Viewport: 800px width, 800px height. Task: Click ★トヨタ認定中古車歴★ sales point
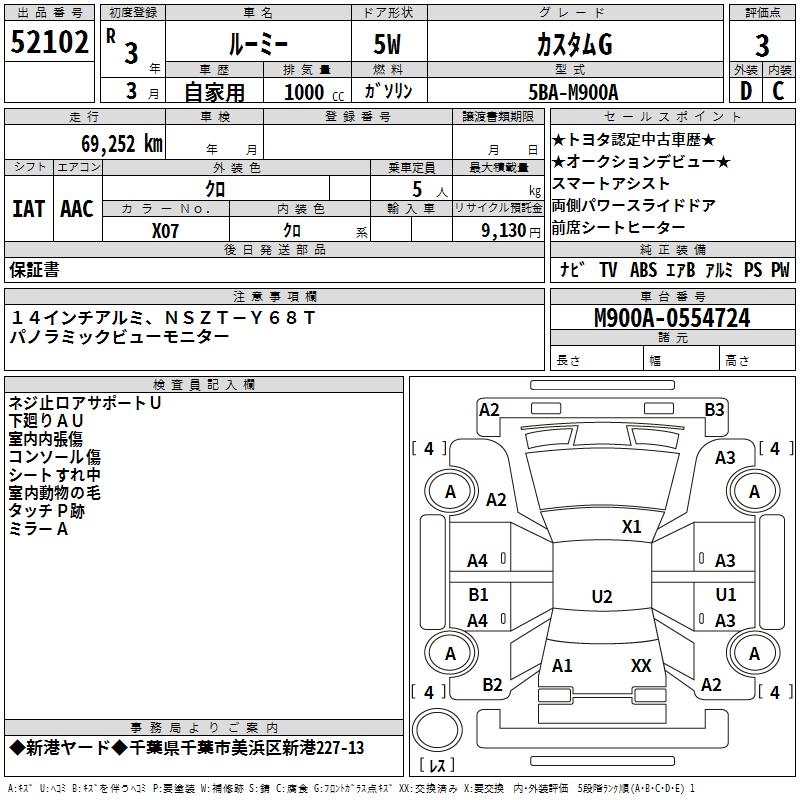pos(634,140)
